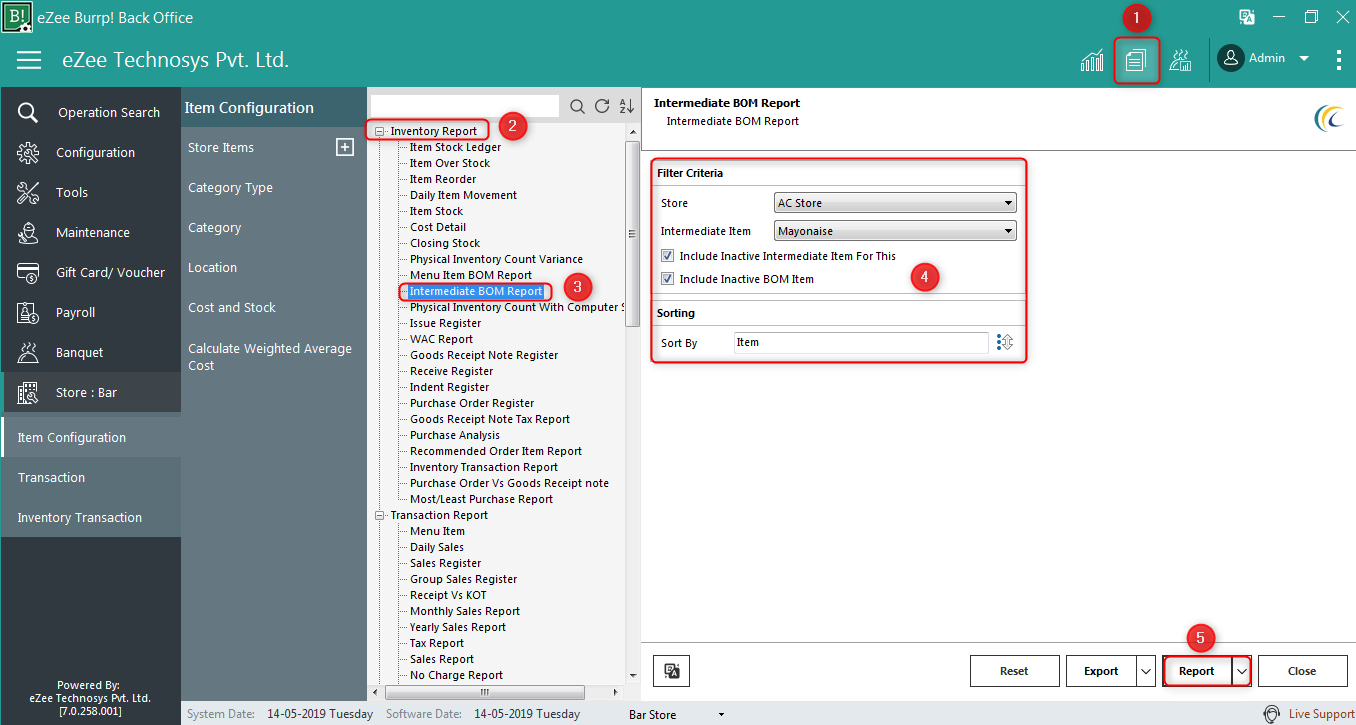Click the Gift Card/ Voucher icon
1356x725 pixels.
pyautogui.click(x=28, y=272)
